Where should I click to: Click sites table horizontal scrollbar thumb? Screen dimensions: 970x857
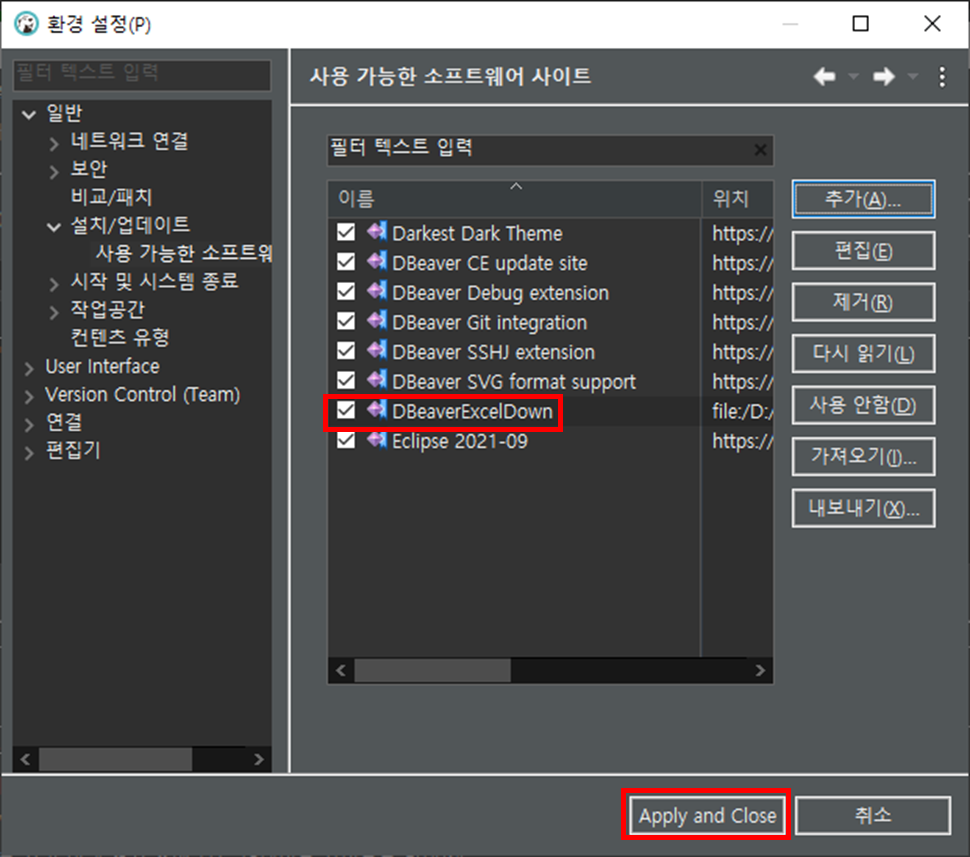[x=432, y=671]
